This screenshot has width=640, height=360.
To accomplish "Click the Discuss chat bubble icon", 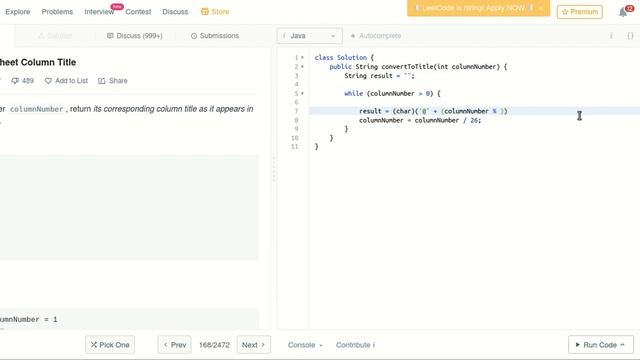I will tap(110, 36).
